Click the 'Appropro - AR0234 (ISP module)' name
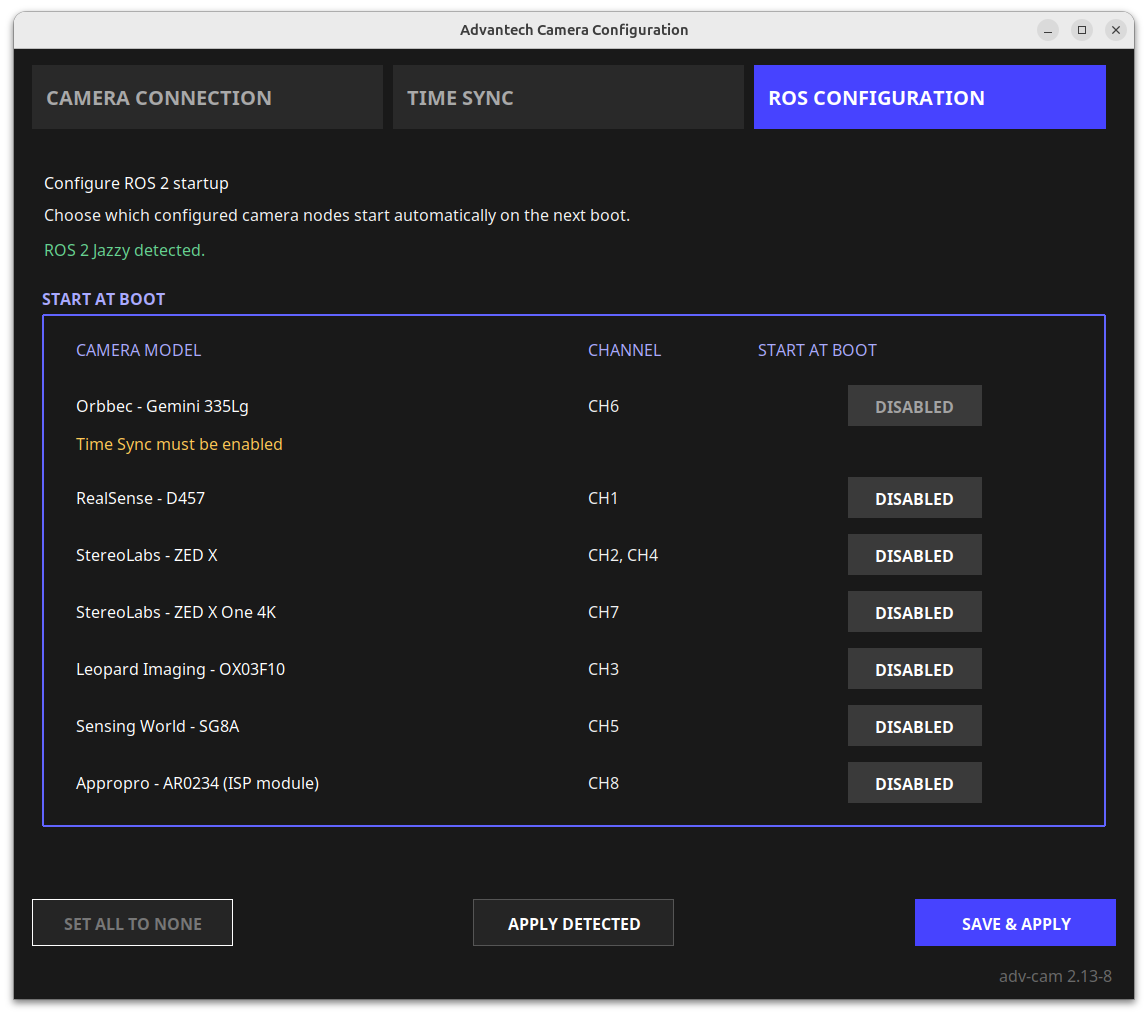 198,784
